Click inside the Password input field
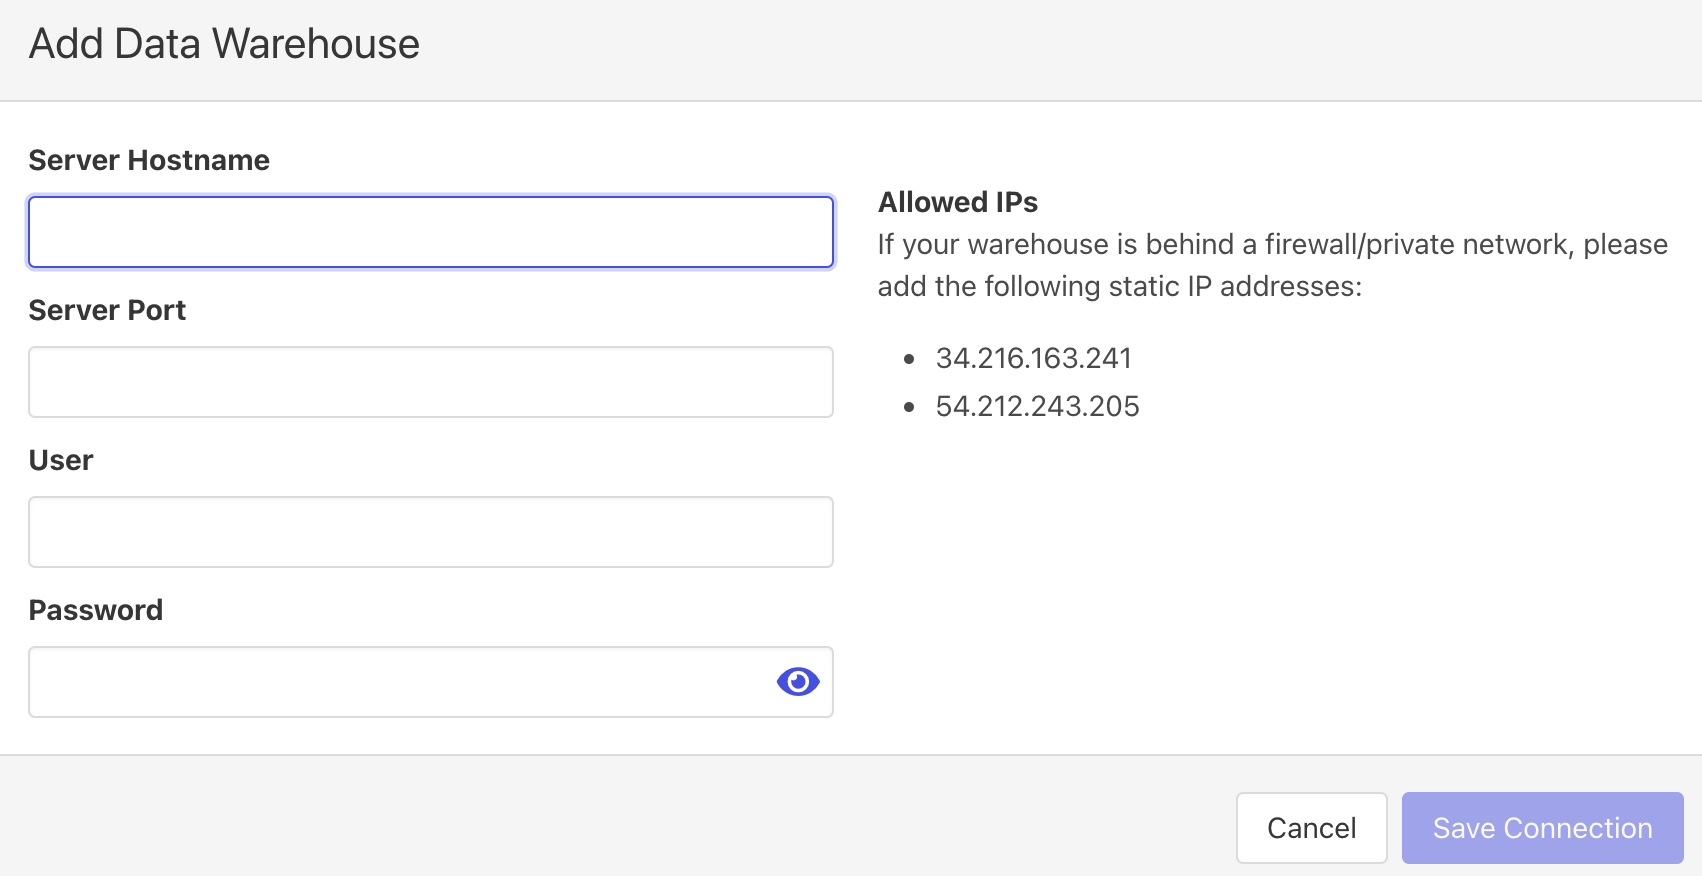This screenshot has width=1702, height=876. click(400, 682)
